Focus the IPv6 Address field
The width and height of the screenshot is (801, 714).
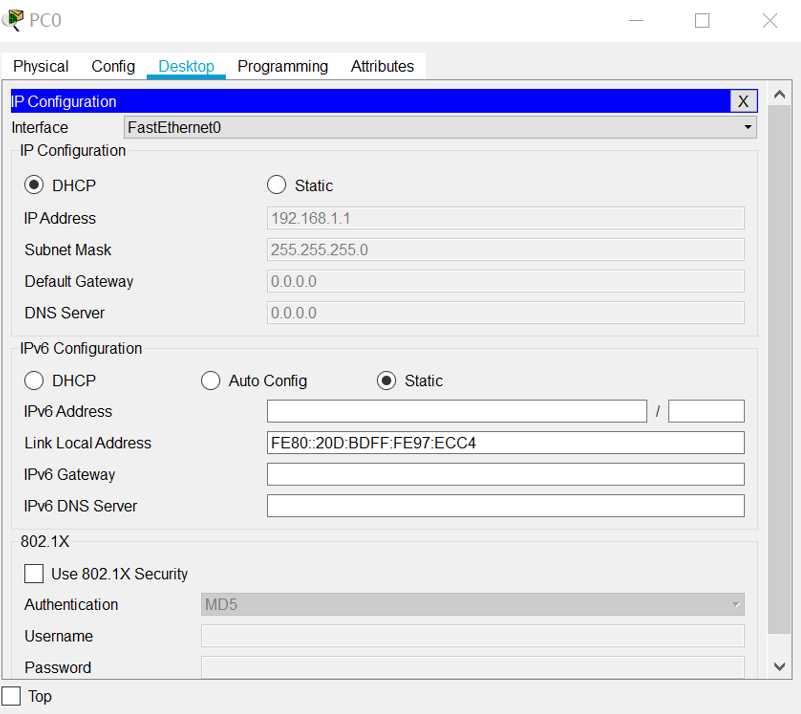coord(457,411)
